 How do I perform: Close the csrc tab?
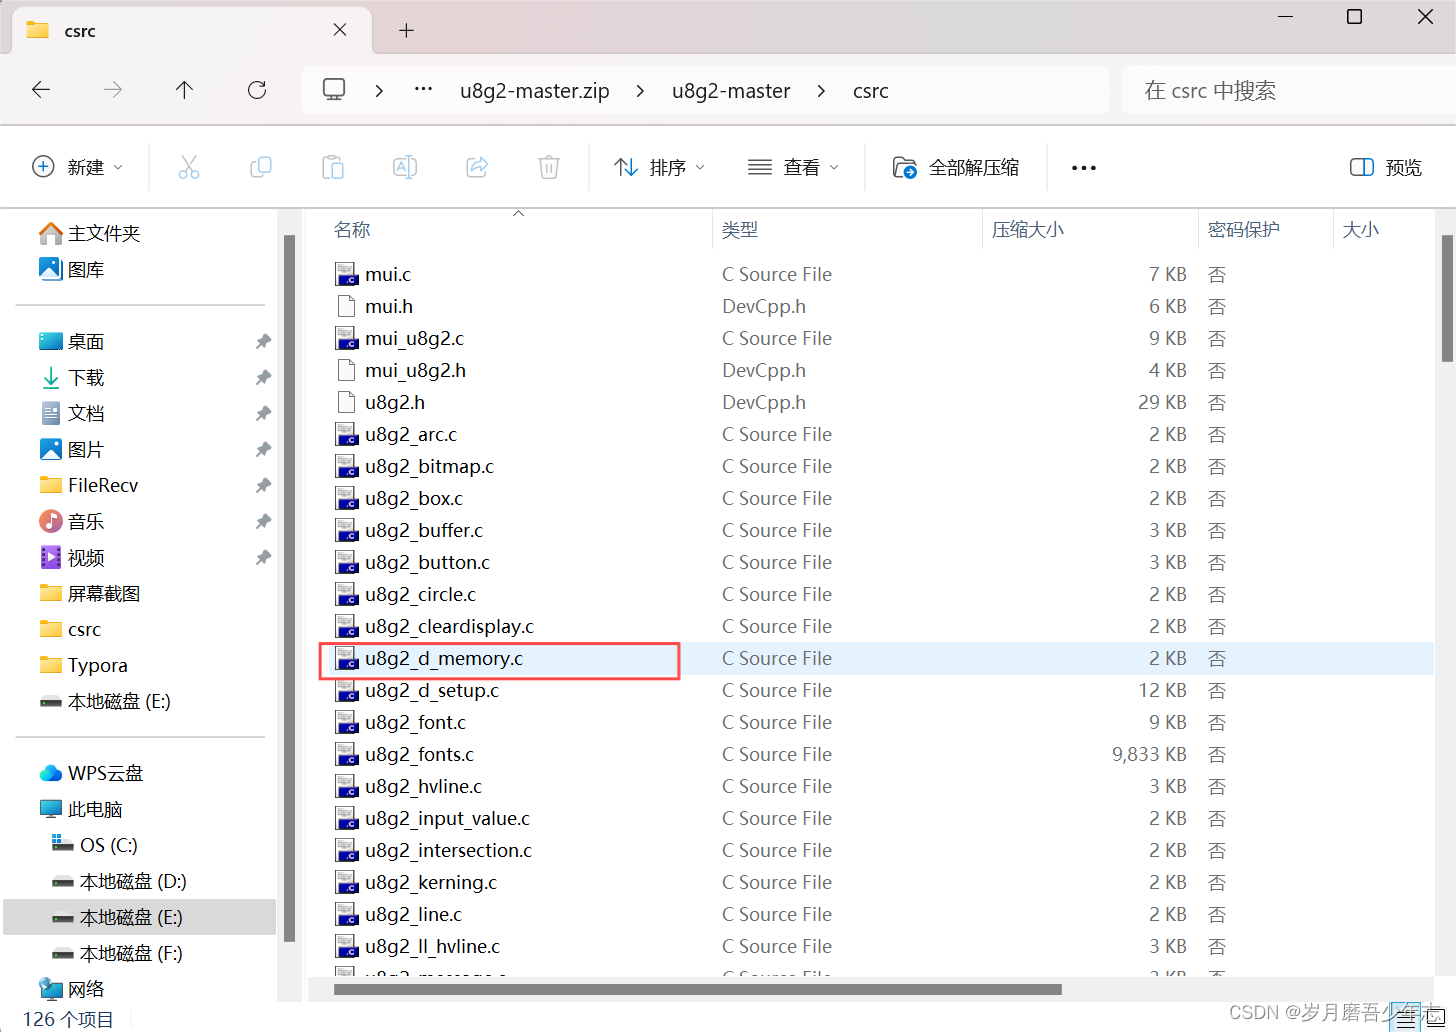[340, 30]
